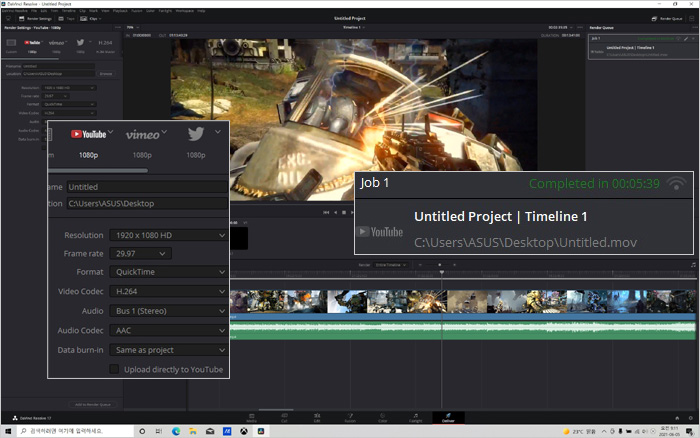Screen dimensions: 700x438
Task: Open the Windows notification center icon
Action: [690, 431]
